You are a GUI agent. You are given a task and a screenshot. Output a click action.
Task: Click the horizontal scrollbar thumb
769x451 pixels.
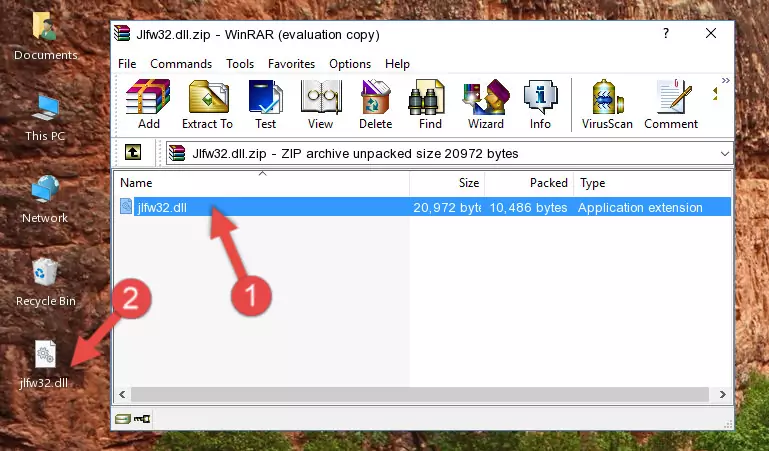(x=420, y=394)
